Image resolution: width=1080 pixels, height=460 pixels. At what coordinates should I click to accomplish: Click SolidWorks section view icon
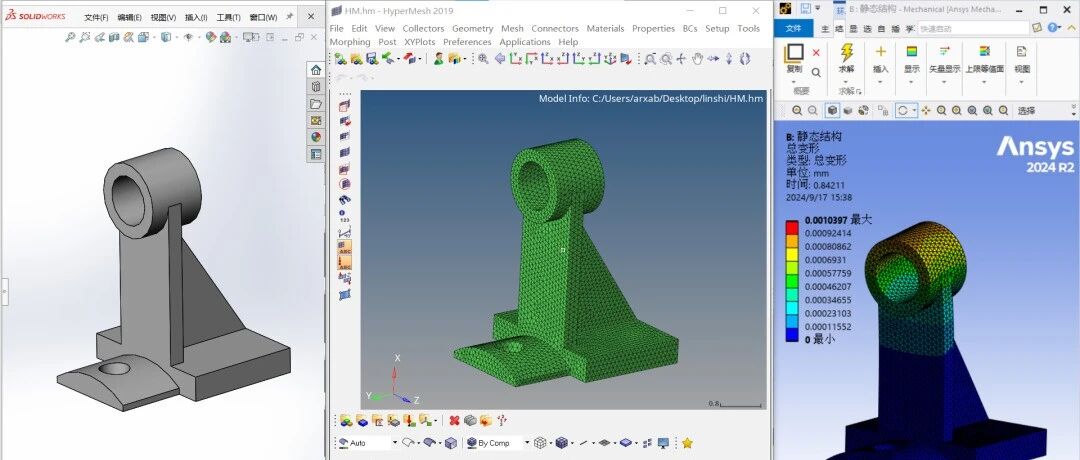point(114,37)
